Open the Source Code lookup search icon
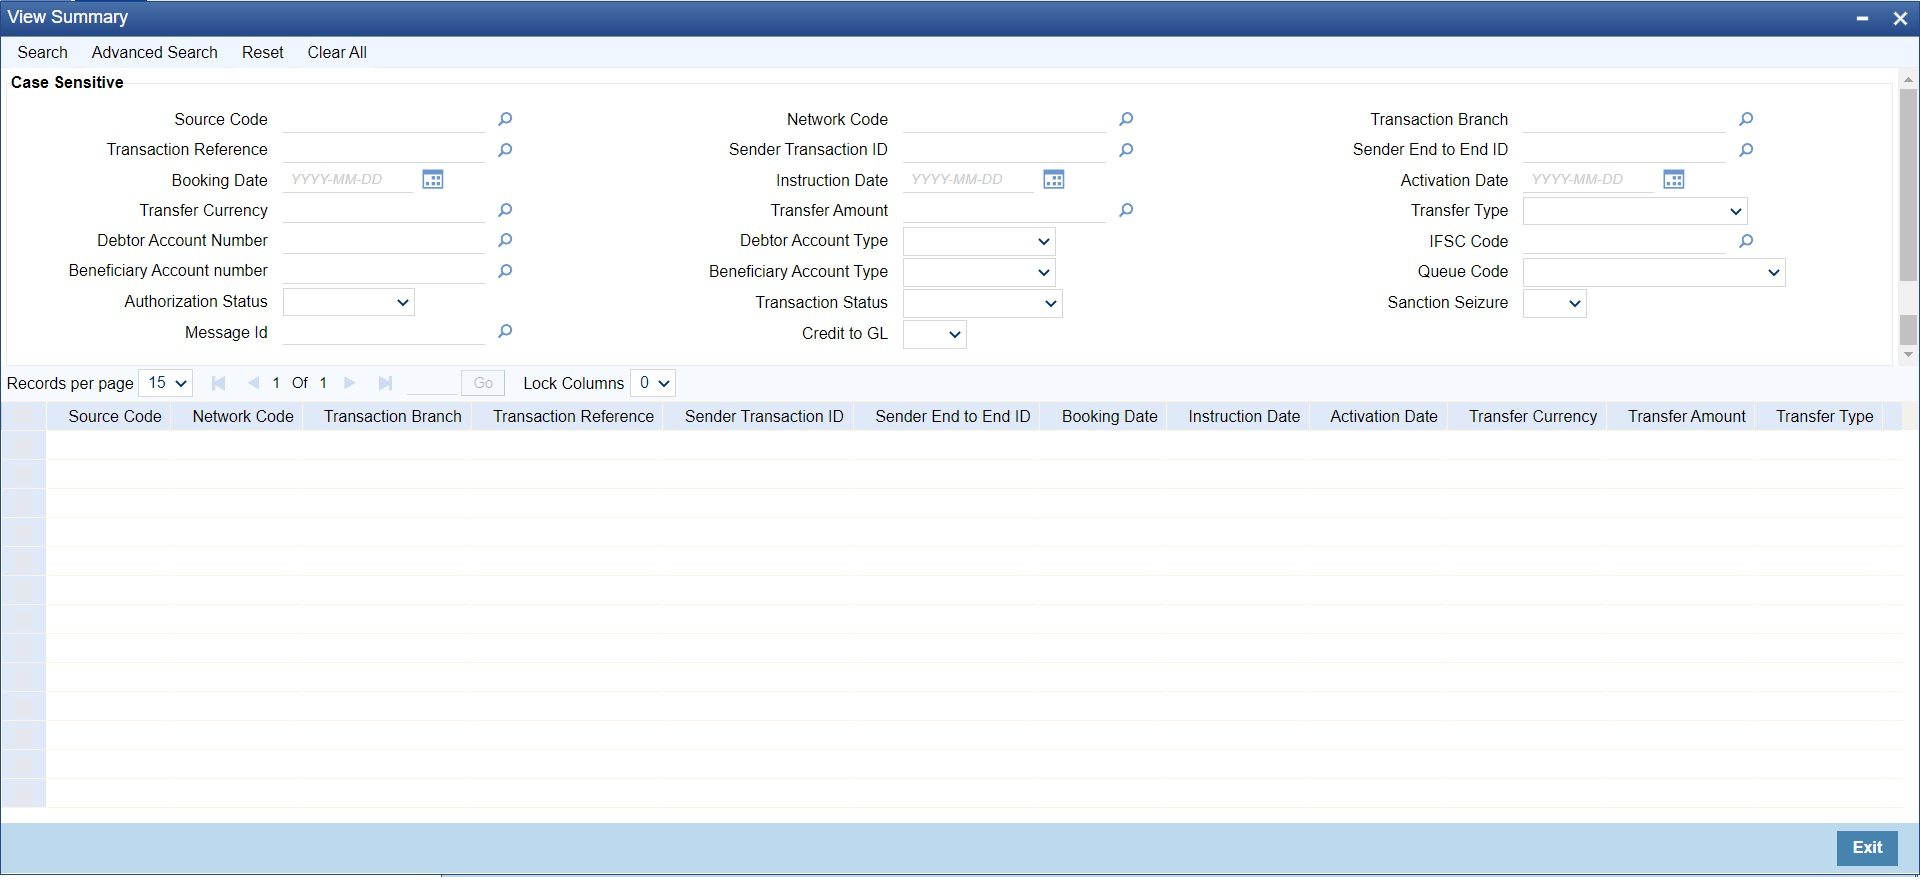This screenshot has height=882, width=1920. 505,119
